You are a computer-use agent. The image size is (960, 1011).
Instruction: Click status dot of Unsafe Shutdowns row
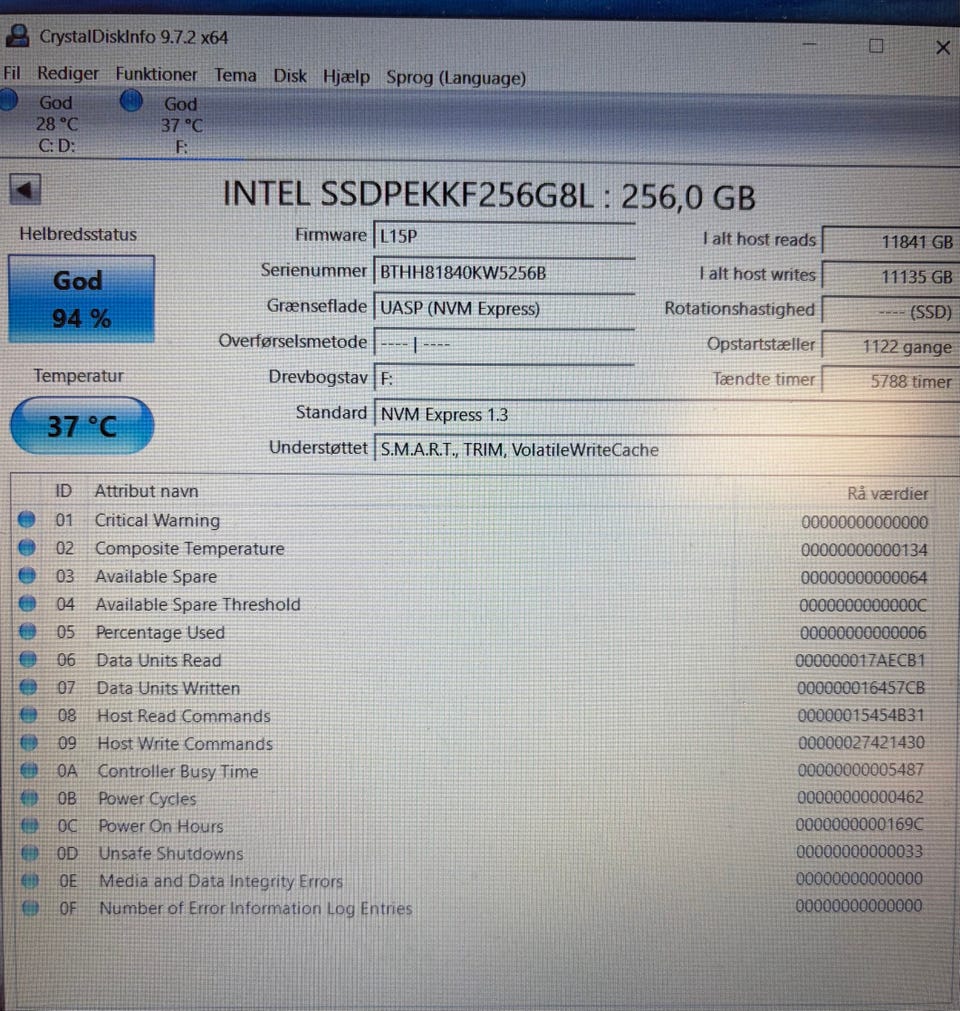point(30,853)
